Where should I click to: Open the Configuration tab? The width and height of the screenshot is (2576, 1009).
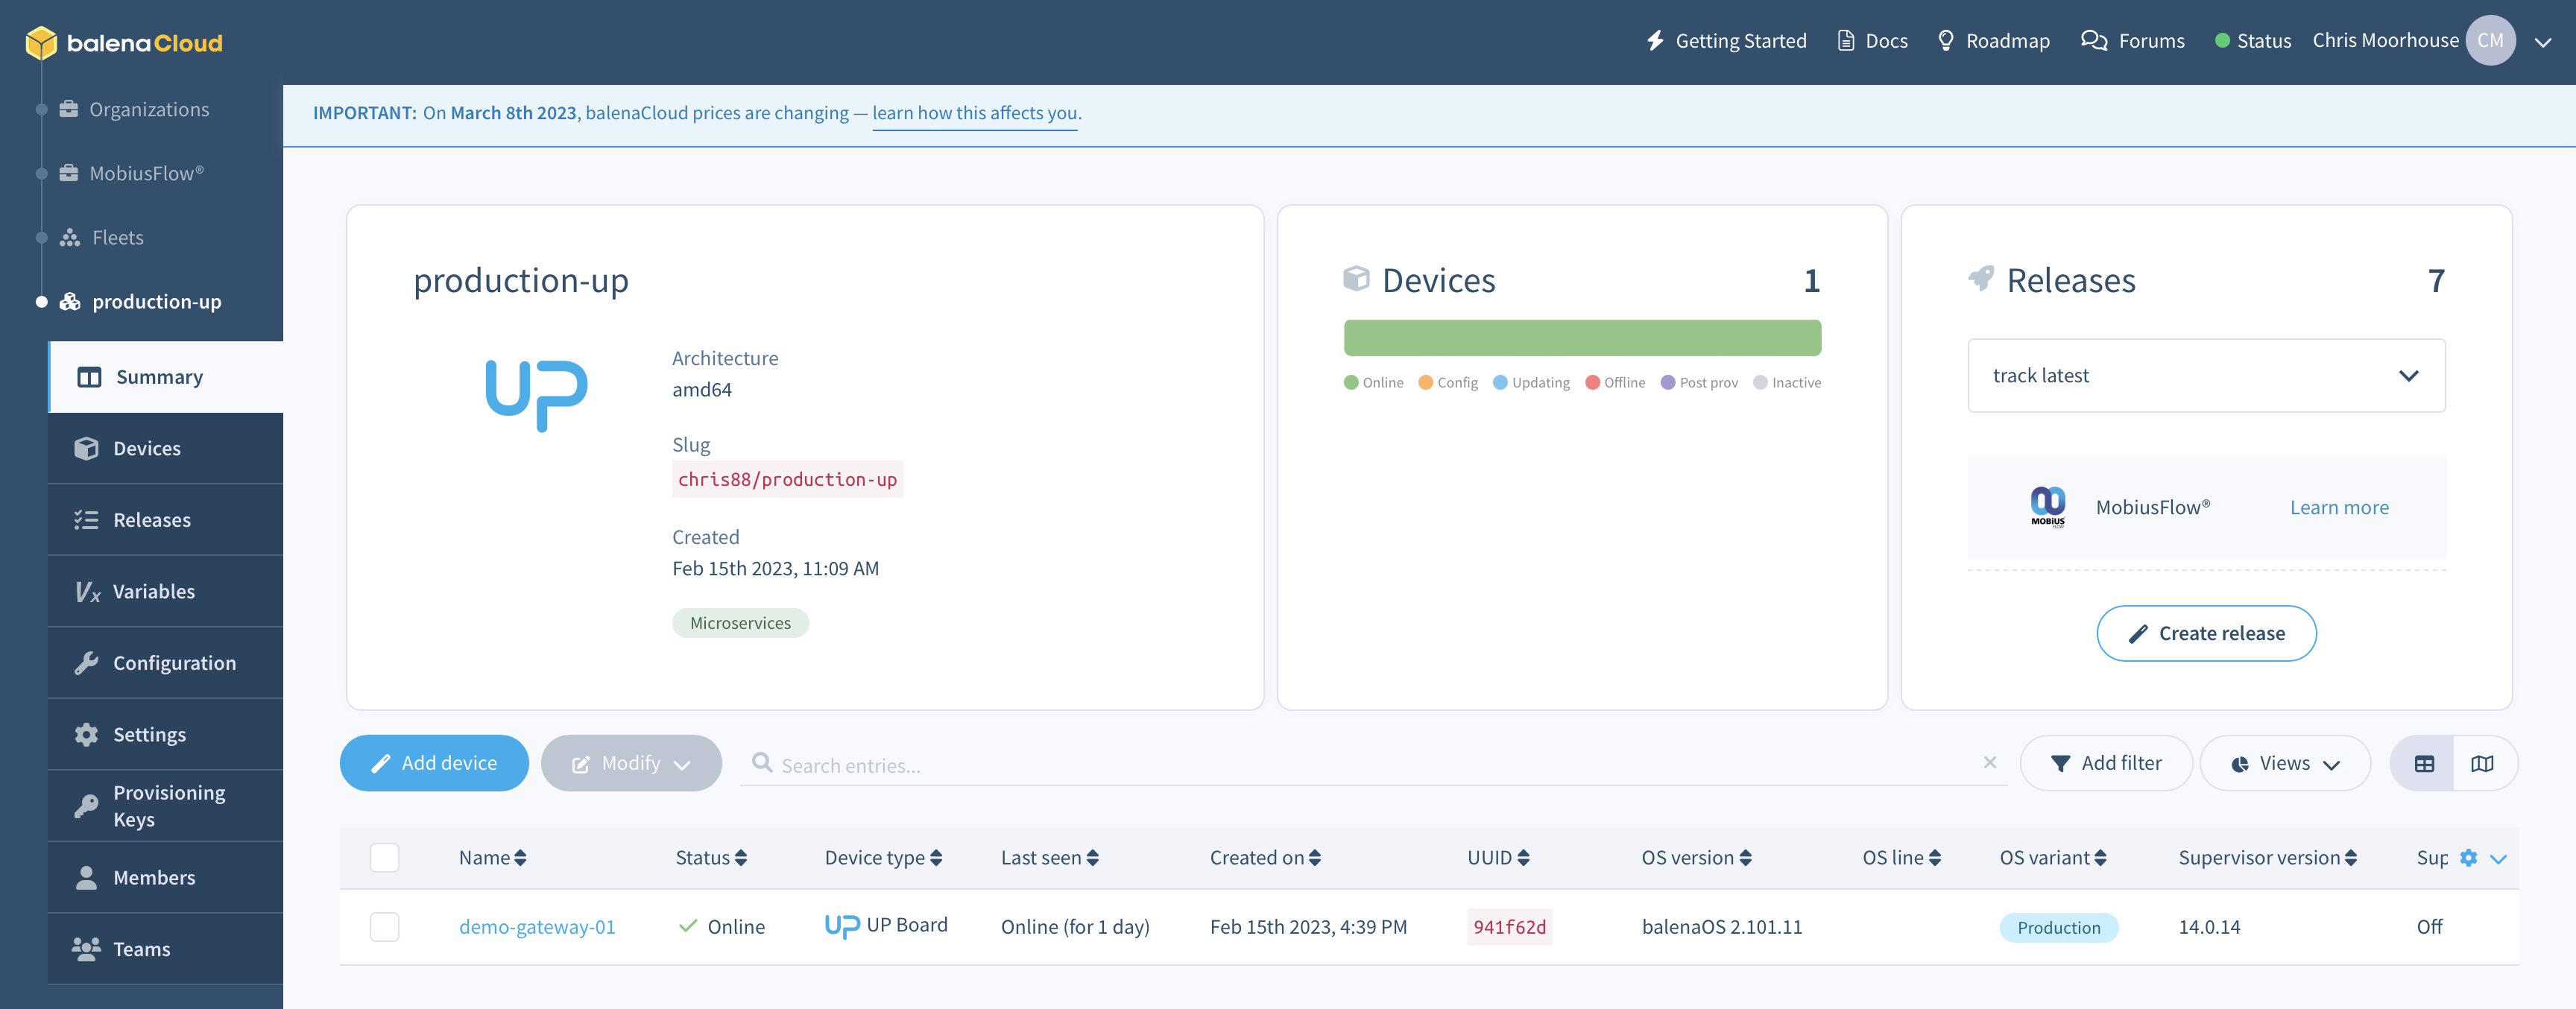tap(166, 663)
